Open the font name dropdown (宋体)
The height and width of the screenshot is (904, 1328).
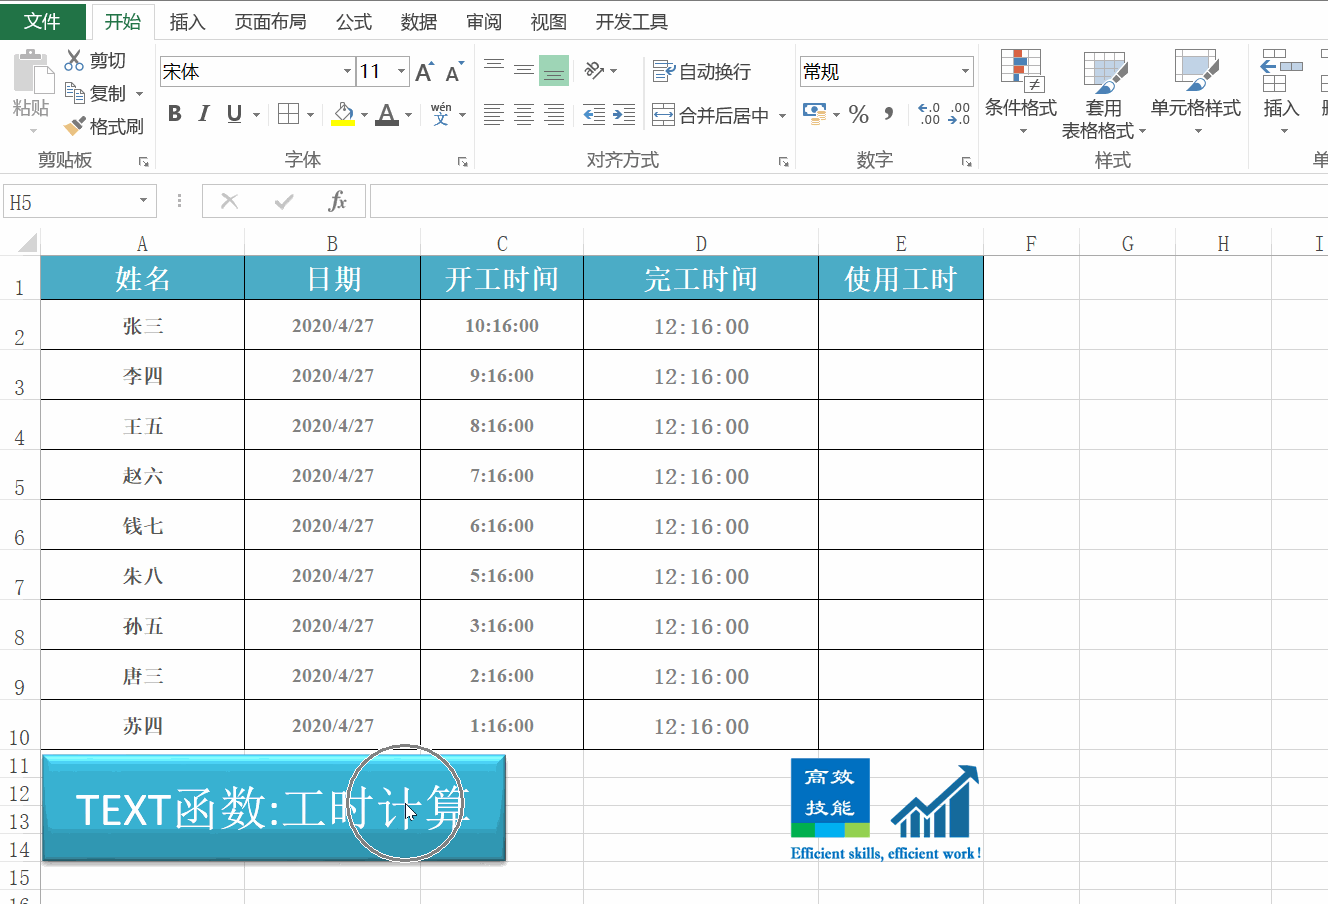[x=347, y=71]
